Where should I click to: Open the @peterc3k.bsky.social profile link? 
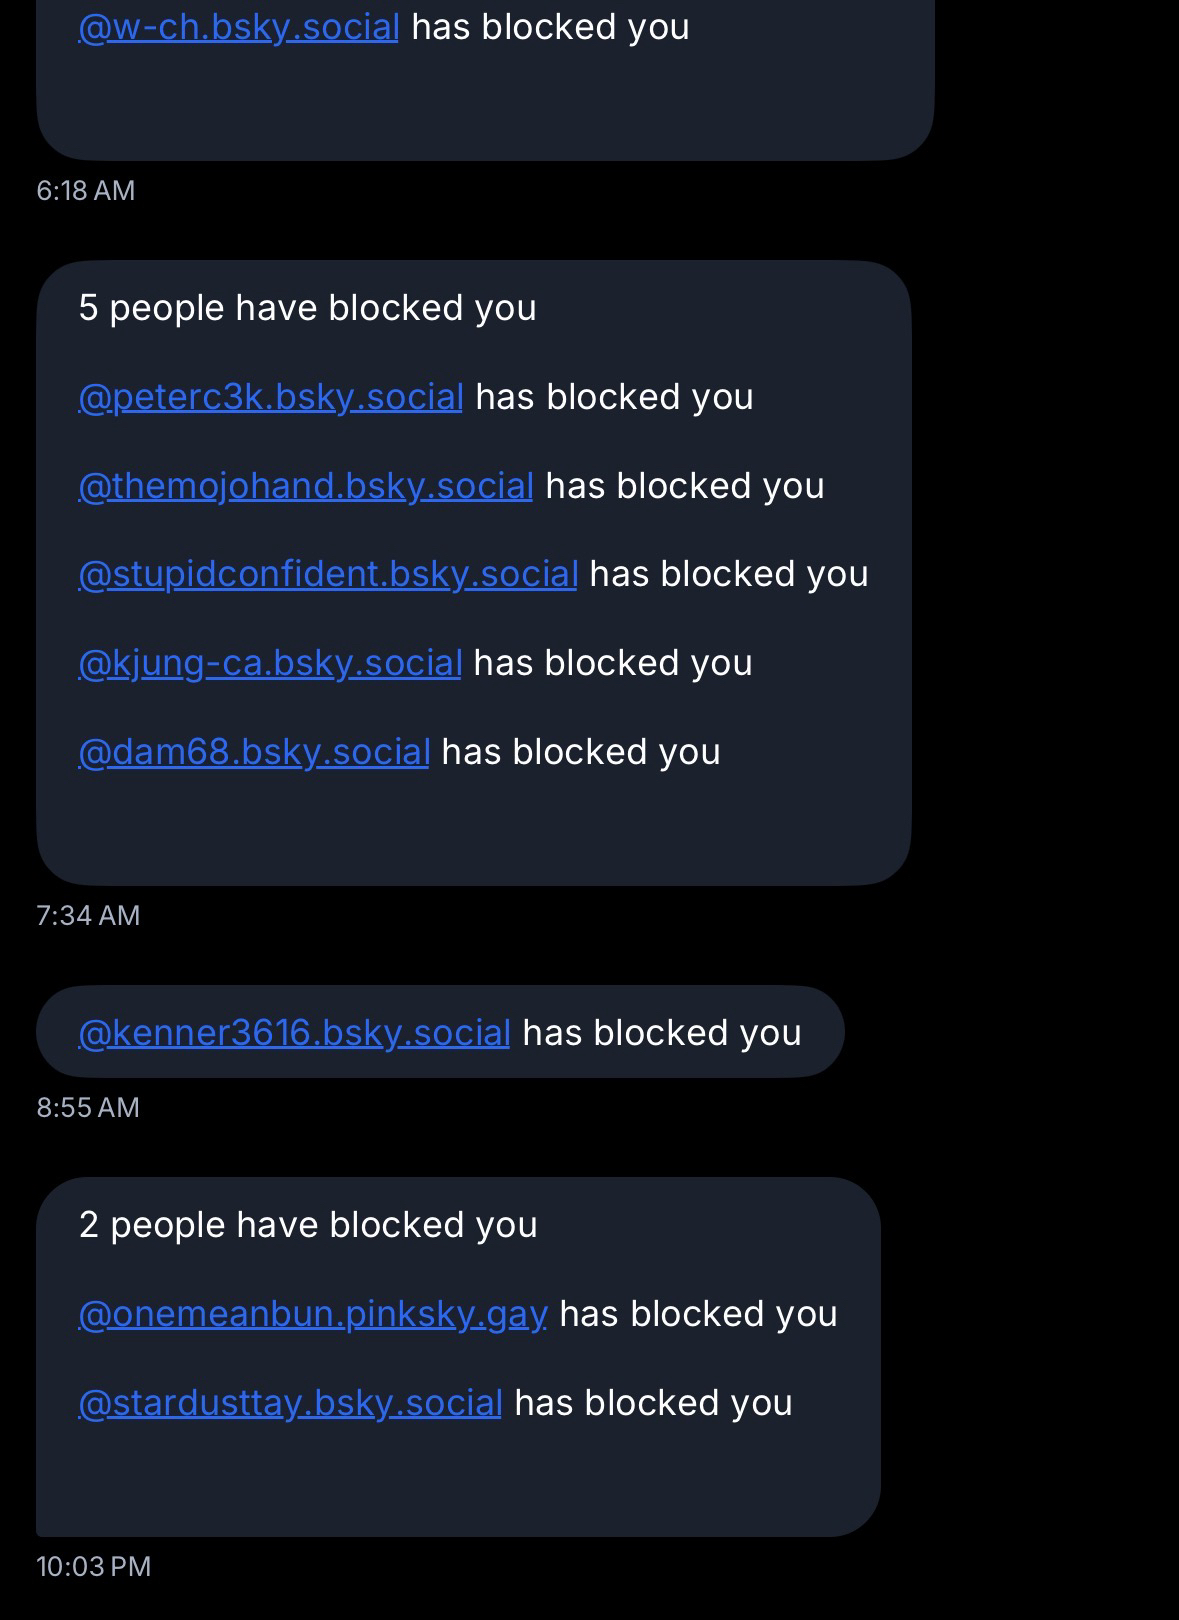270,397
